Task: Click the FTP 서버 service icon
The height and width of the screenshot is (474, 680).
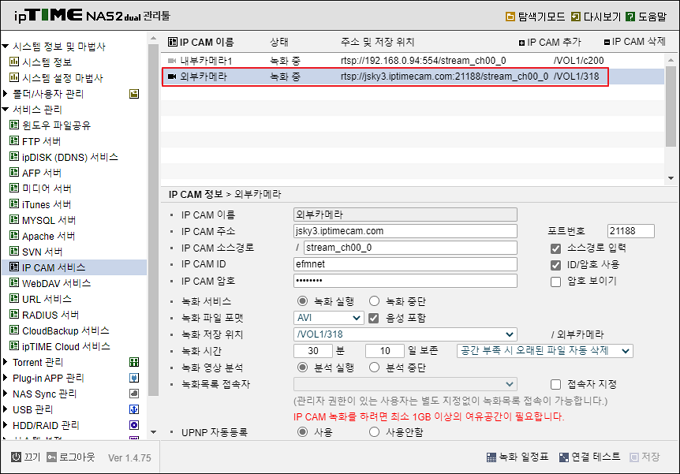Action: 14,141
